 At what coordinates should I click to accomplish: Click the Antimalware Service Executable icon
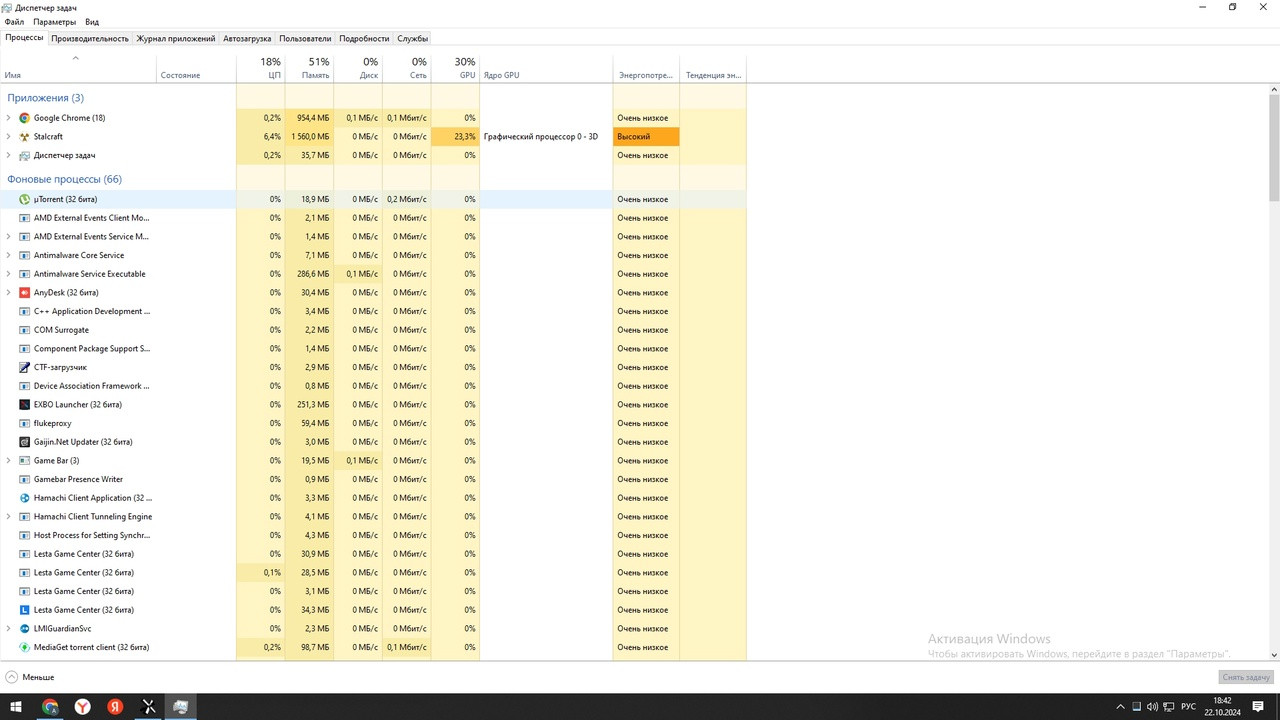(25, 274)
